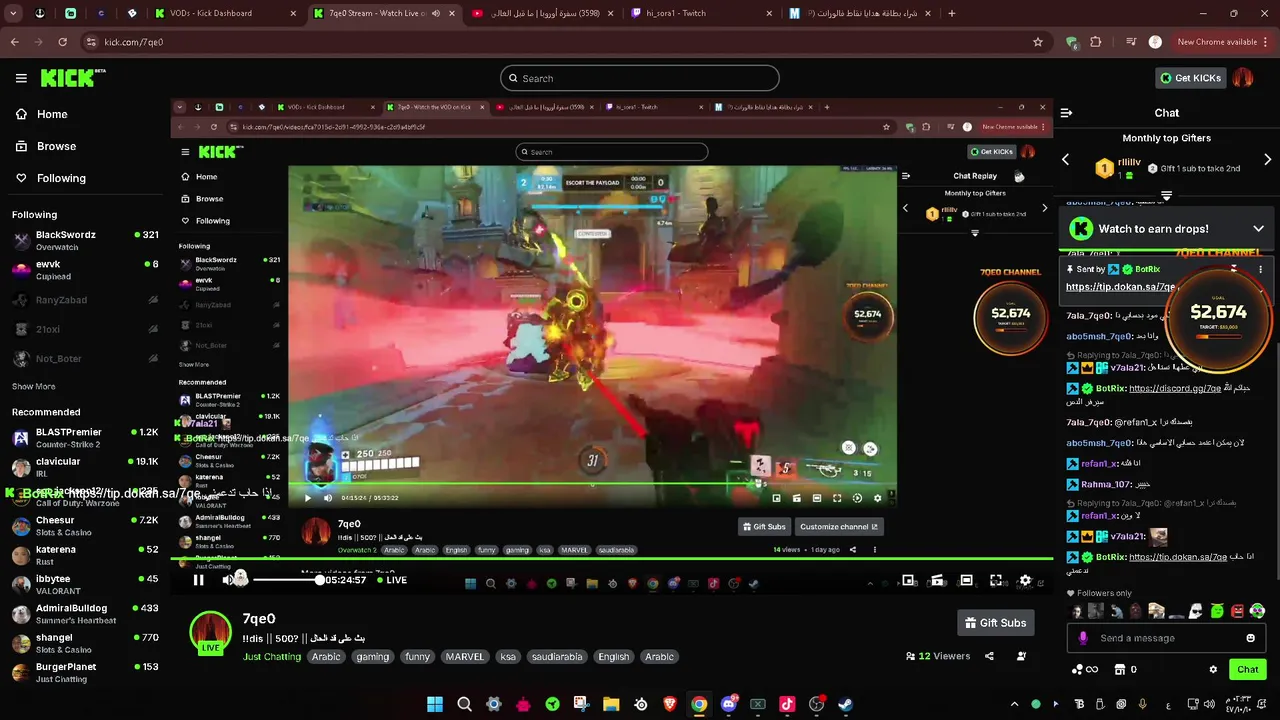Open AdmiralBulldog recommended channel
1280x720 pixels.
click(x=85, y=614)
